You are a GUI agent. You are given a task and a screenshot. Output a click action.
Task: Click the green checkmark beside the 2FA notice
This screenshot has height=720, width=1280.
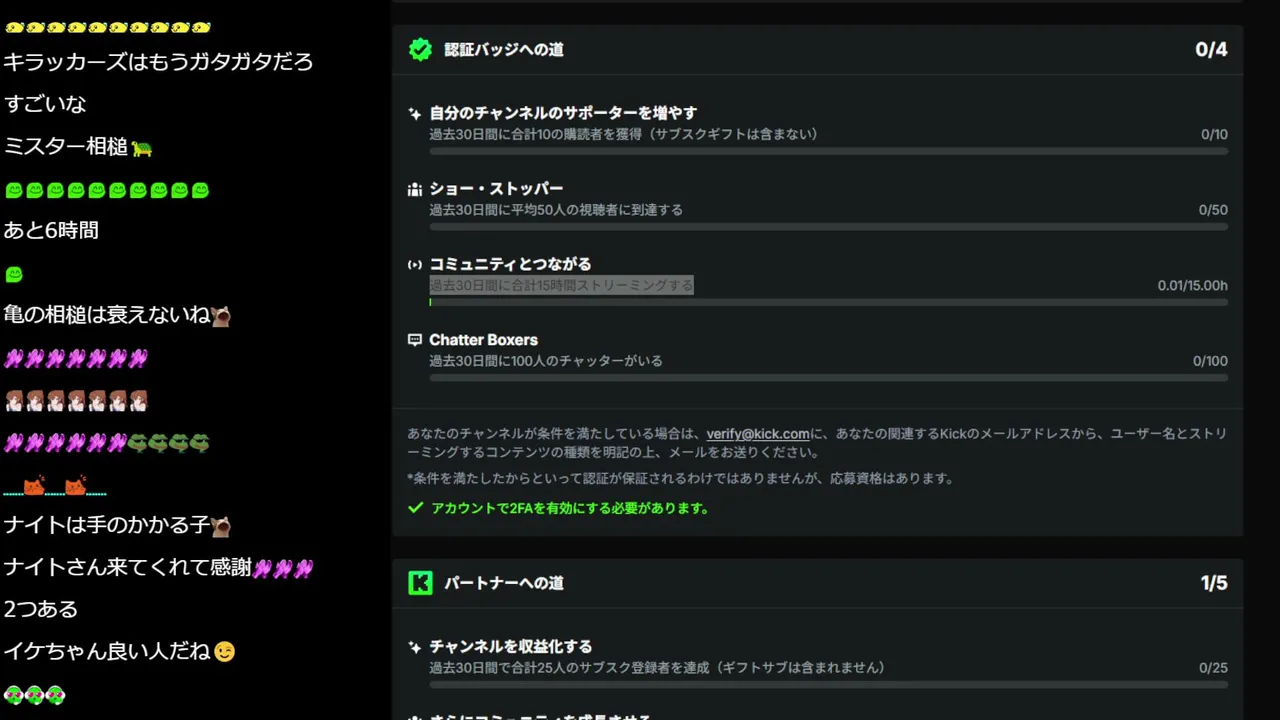[x=415, y=508]
